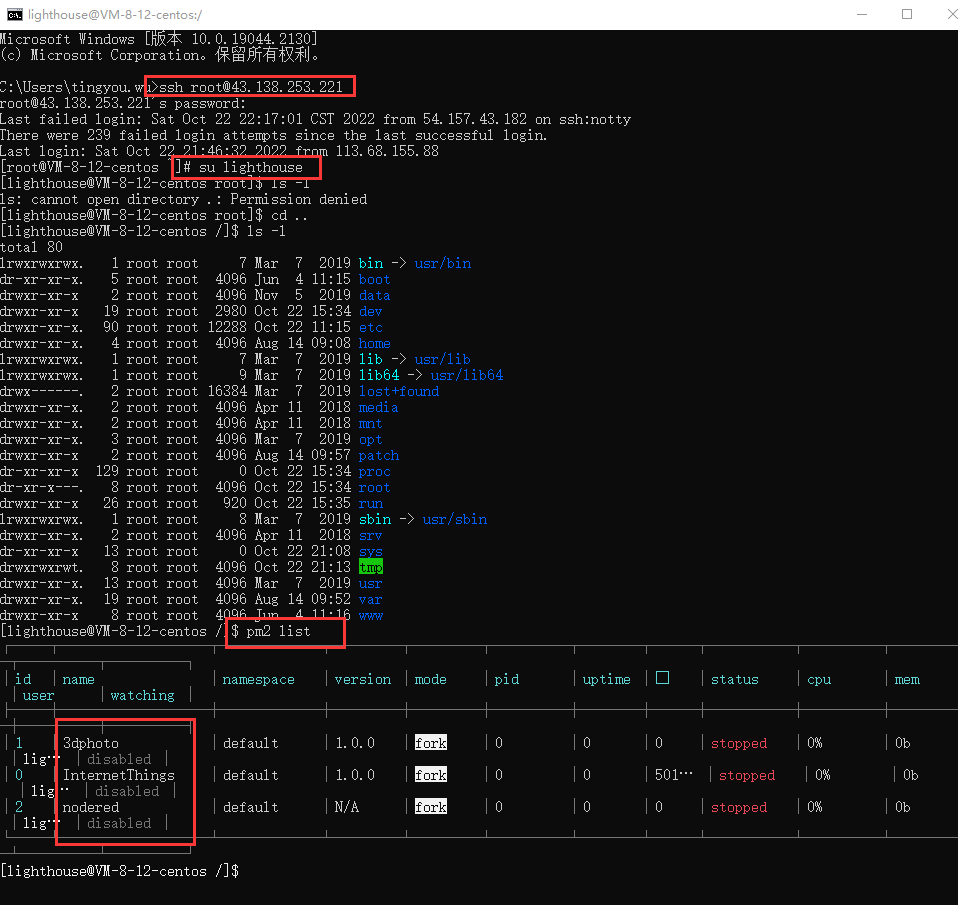Click the 'mnt' directory name
This screenshot has width=958, height=905.
coord(370,423)
